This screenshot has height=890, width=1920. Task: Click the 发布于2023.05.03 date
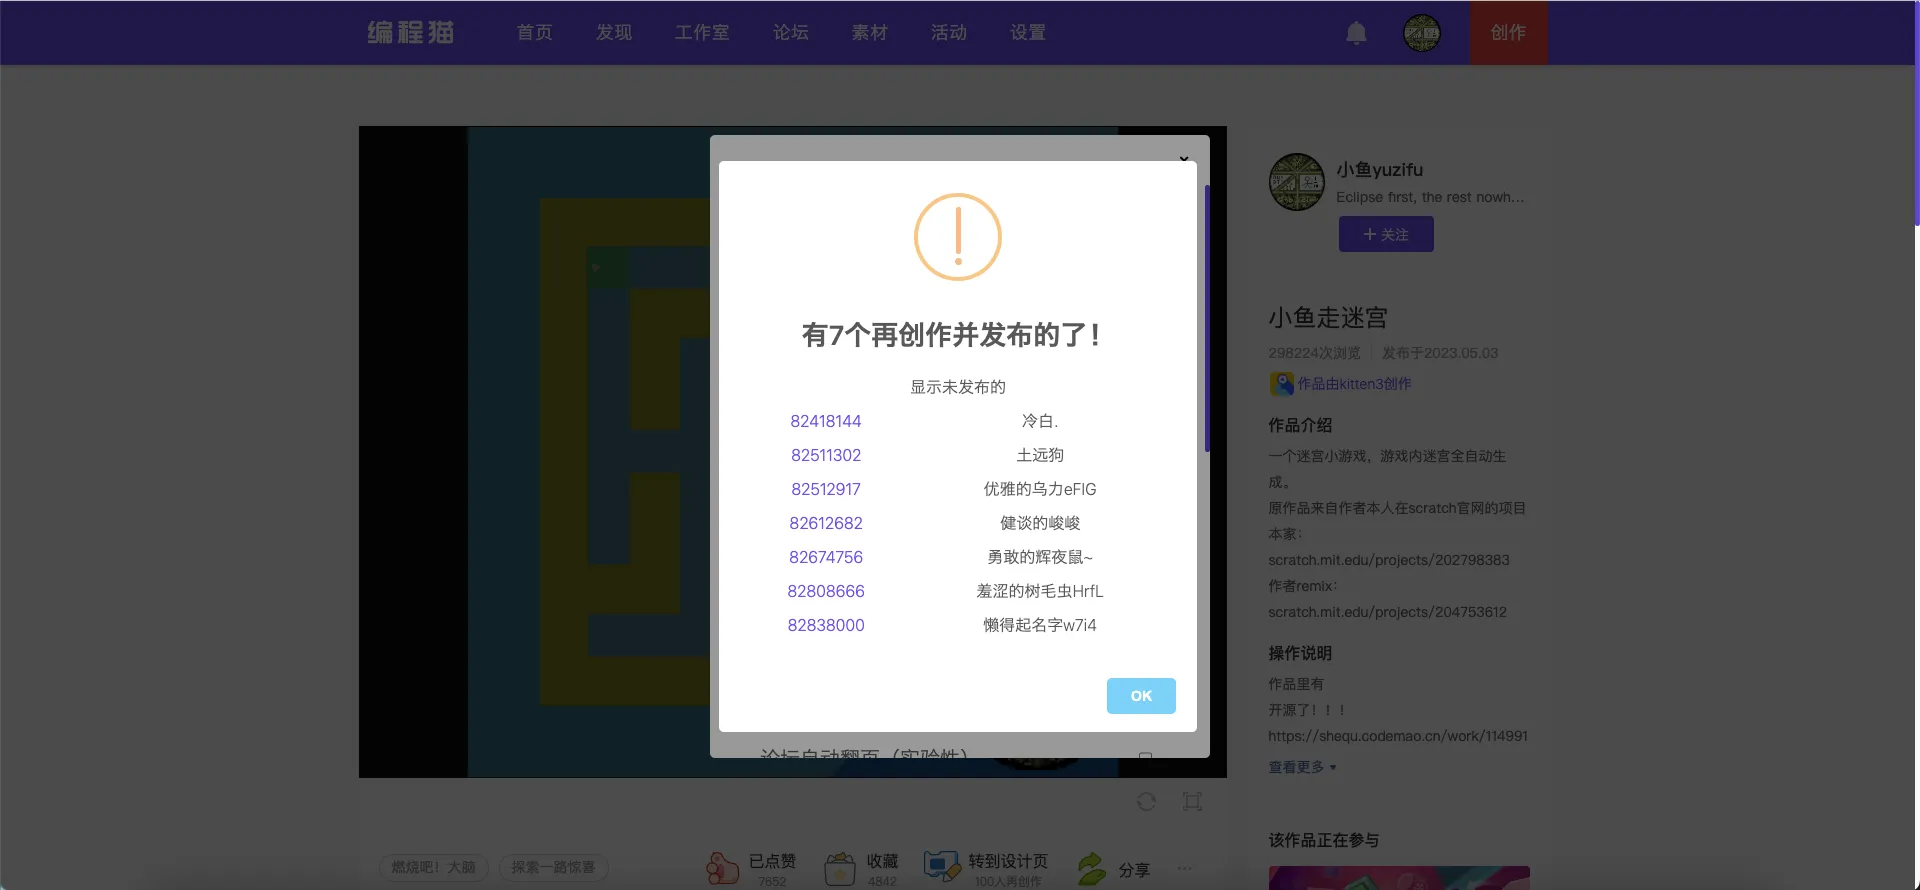click(x=1440, y=353)
